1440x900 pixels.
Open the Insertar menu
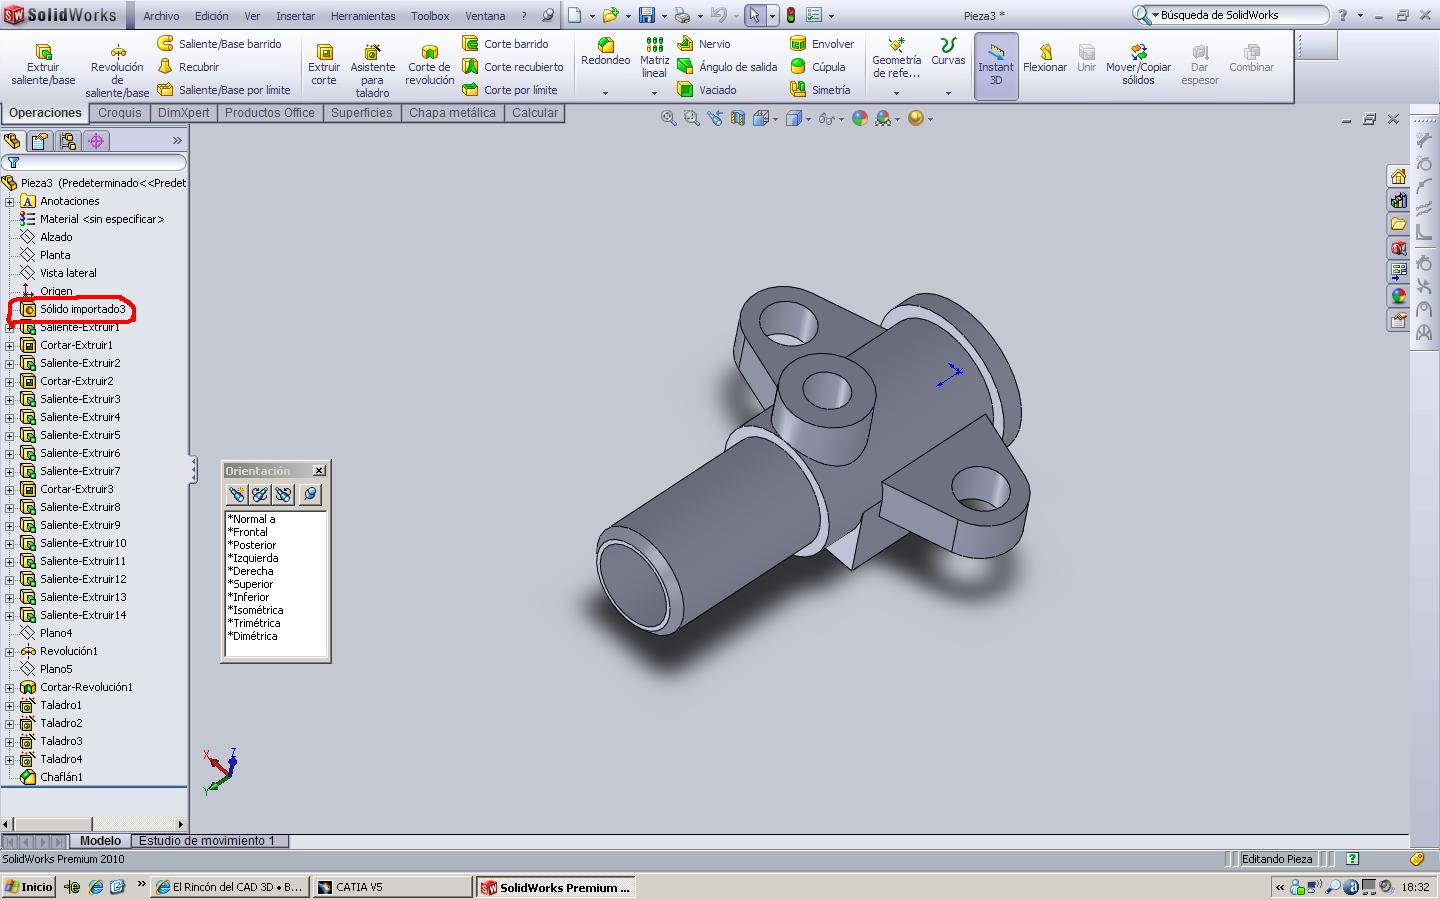point(295,16)
